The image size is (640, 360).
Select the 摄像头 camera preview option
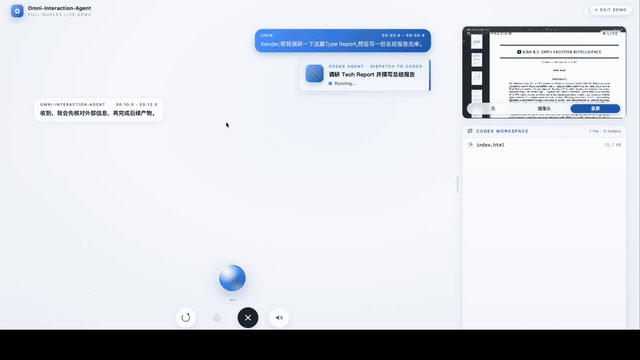(x=544, y=109)
